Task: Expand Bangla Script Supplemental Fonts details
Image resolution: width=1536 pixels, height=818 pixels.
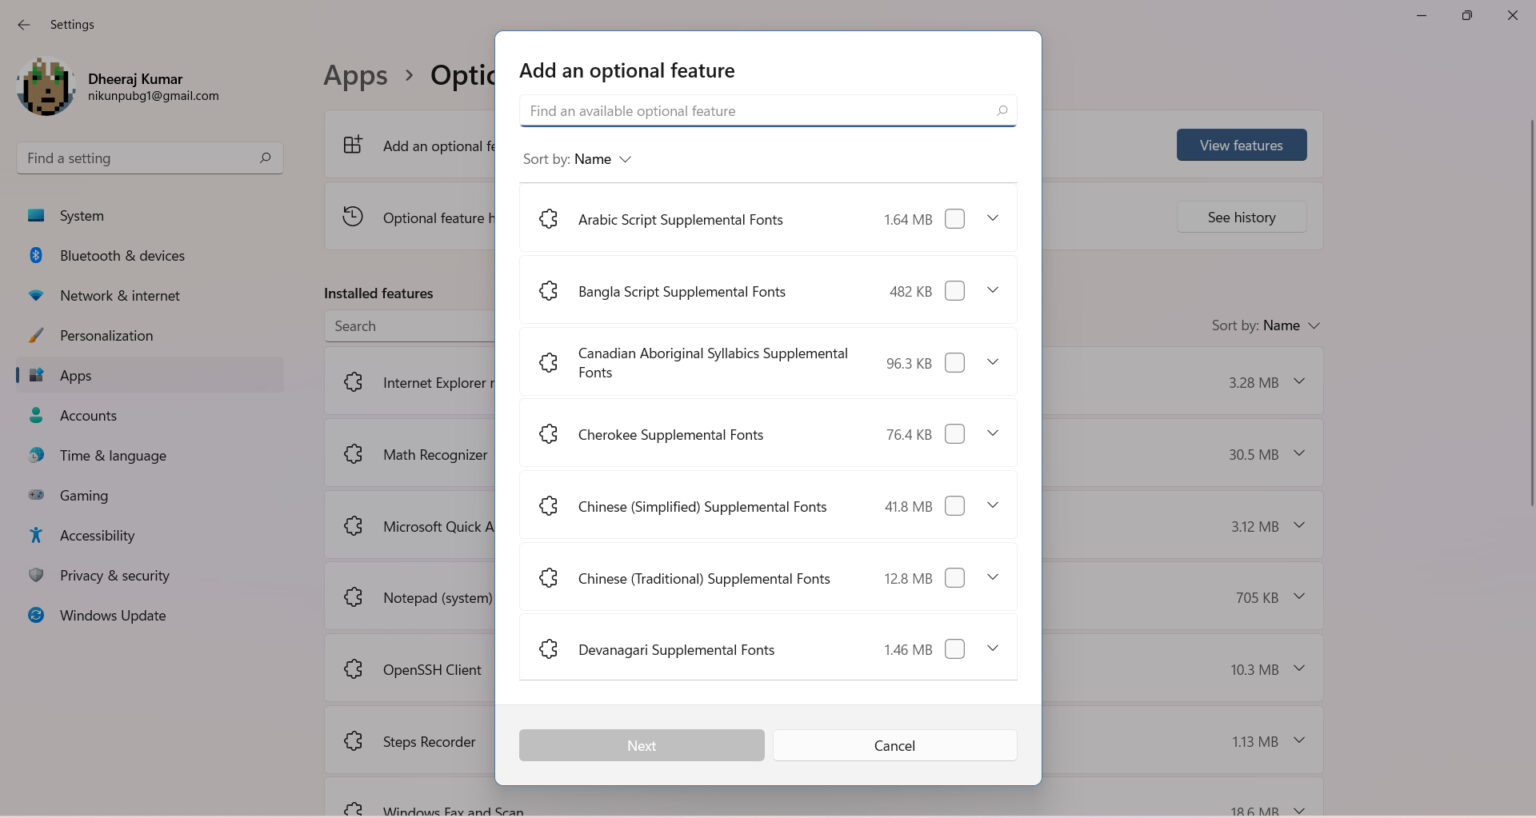Action: click(992, 290)
